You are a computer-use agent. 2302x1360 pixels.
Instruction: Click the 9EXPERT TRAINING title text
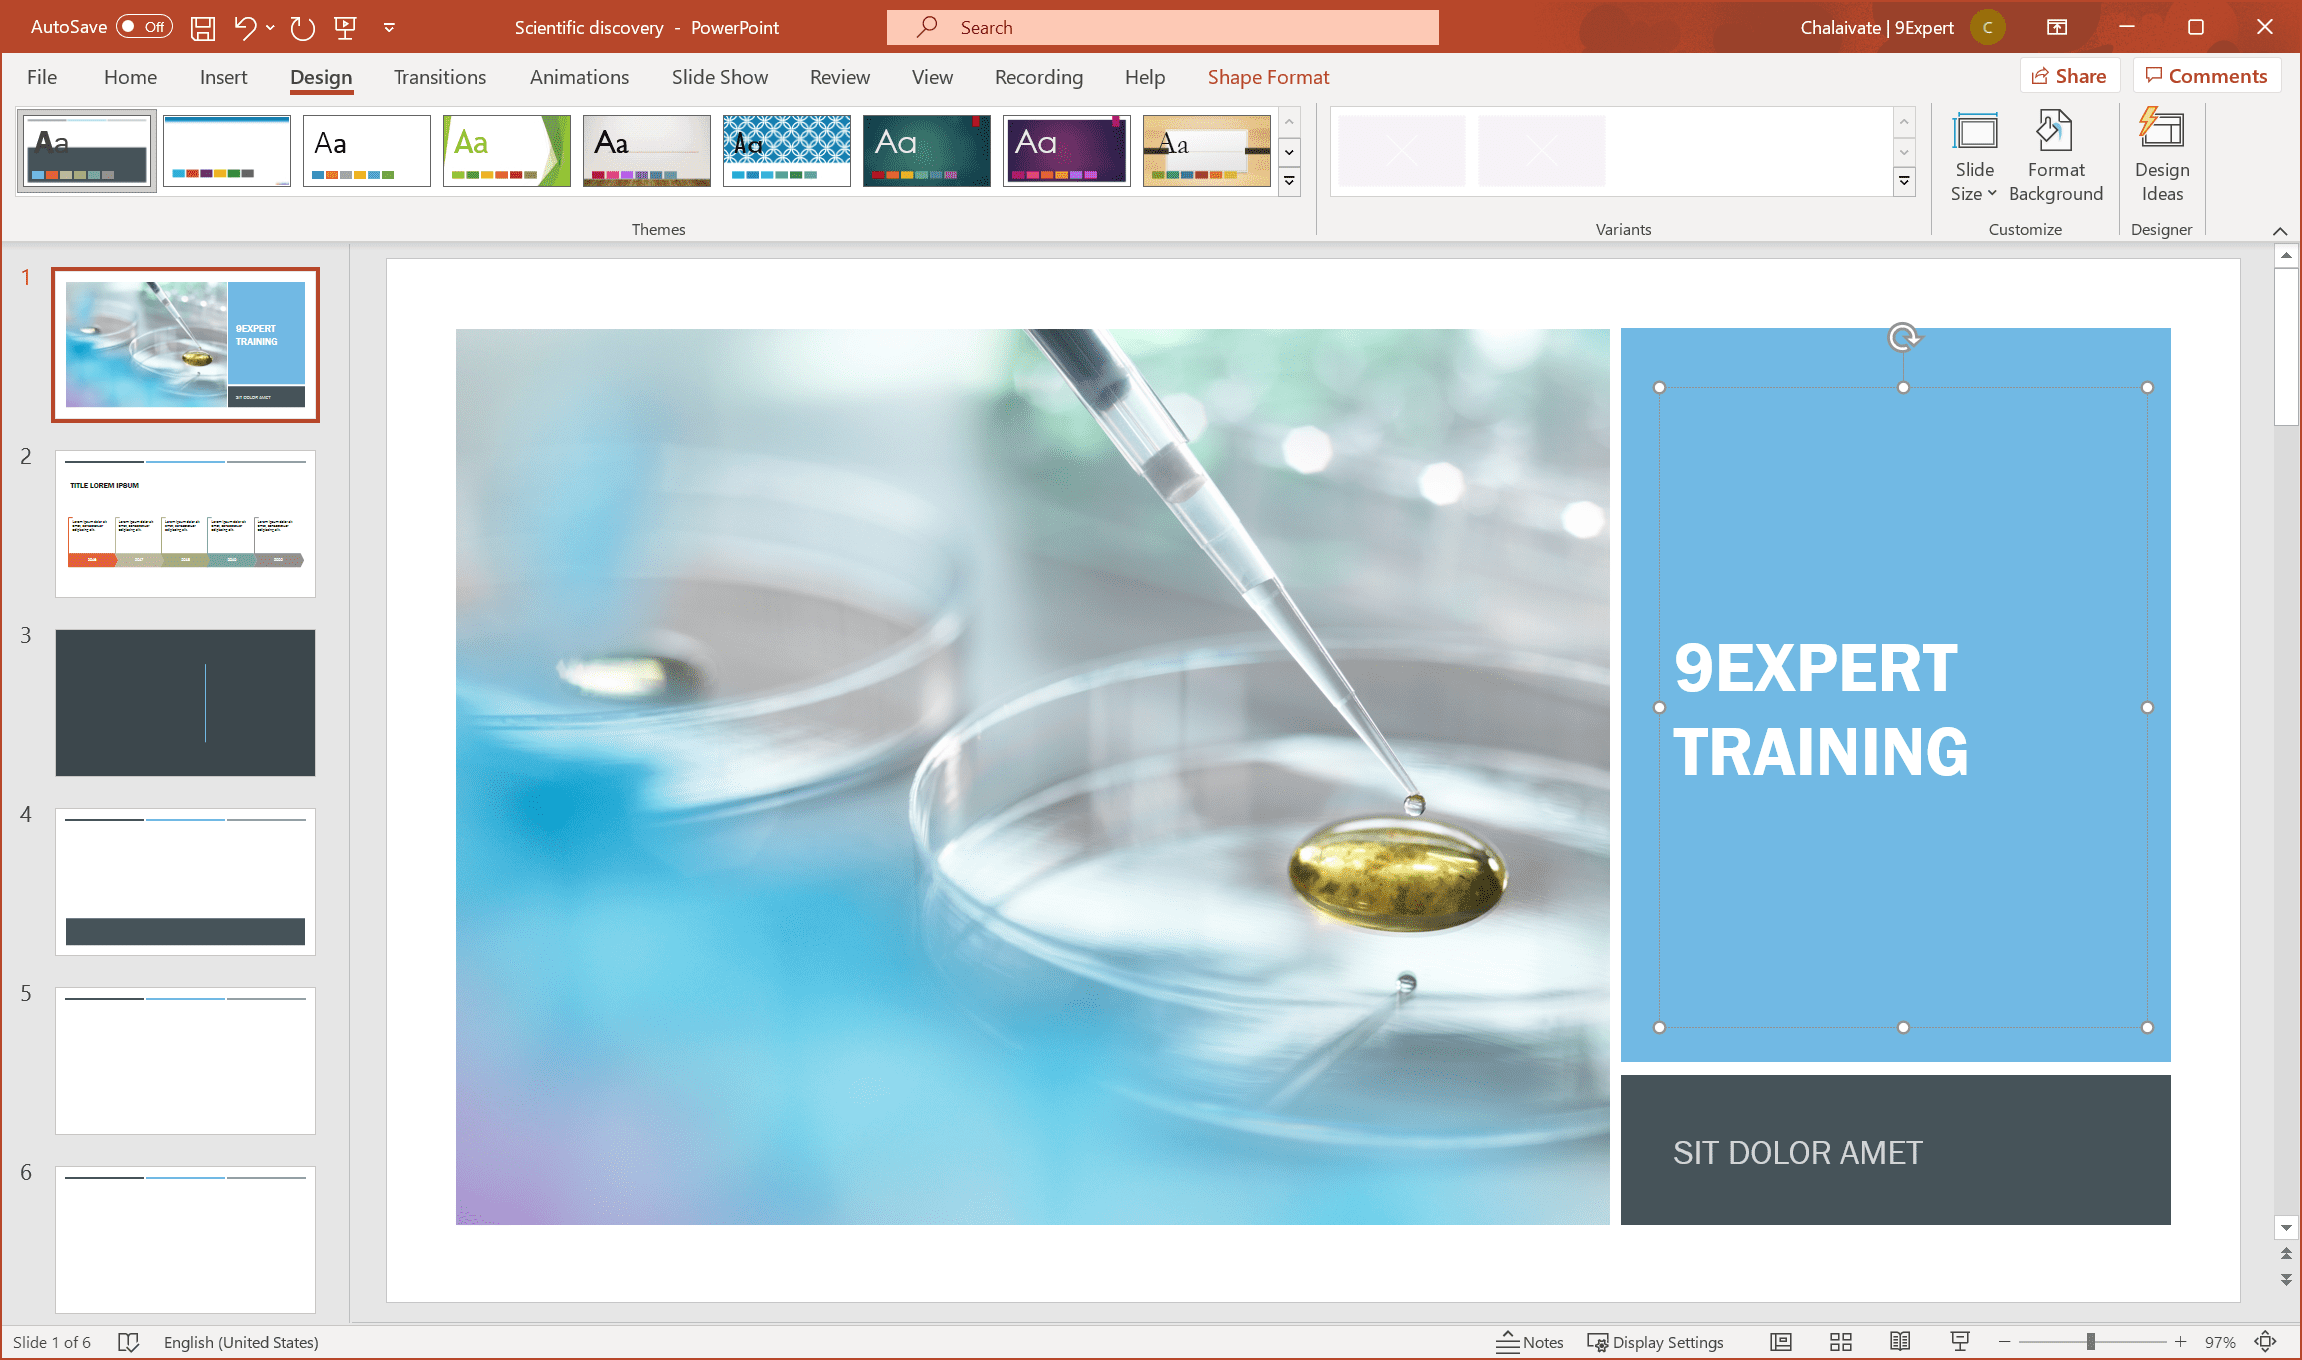[x=1820, y=710]
